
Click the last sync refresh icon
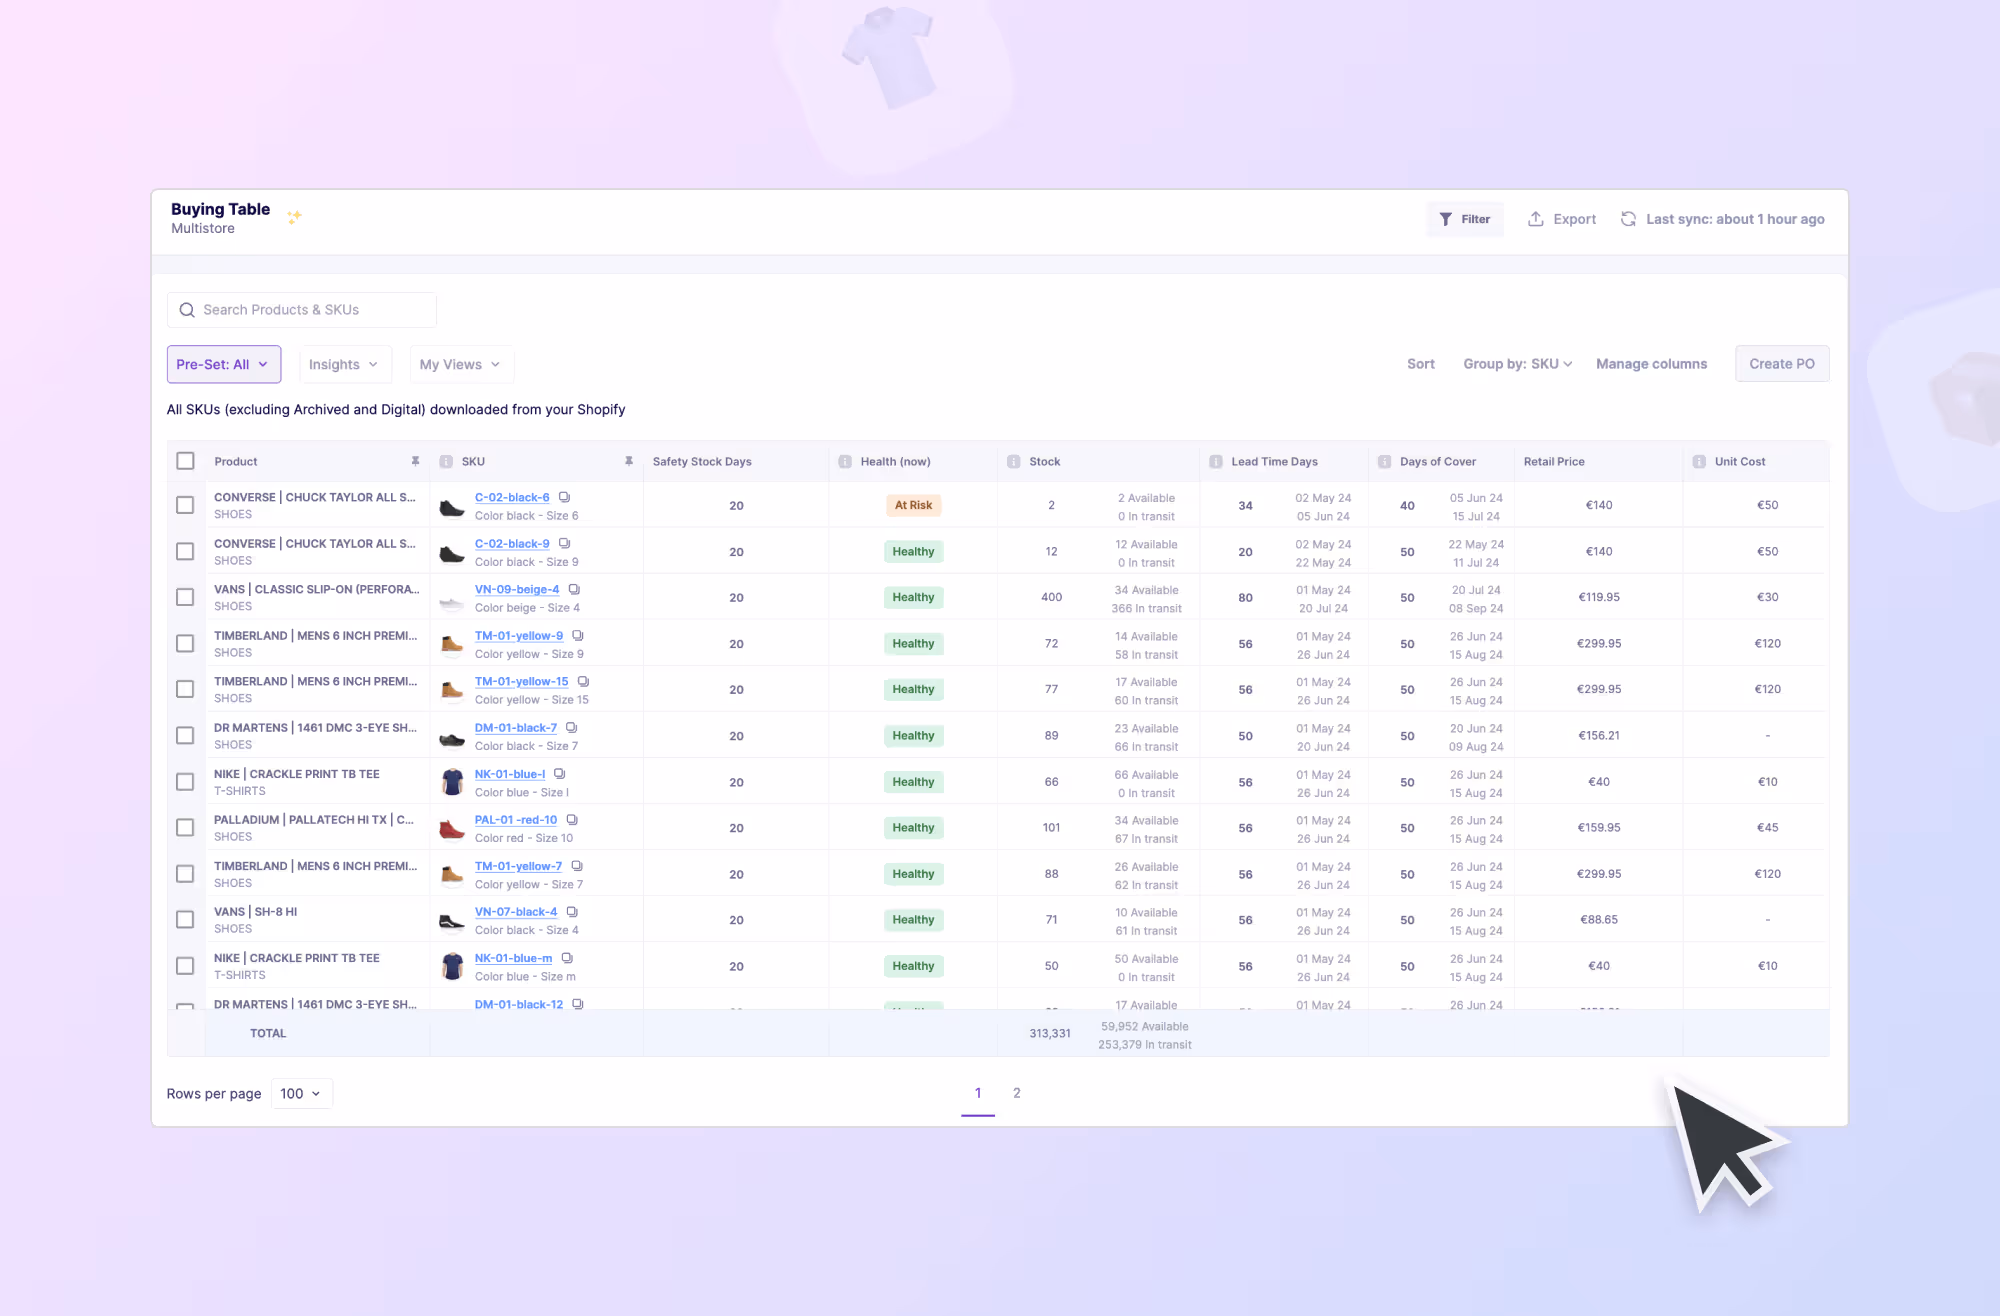pos(1628,219)
